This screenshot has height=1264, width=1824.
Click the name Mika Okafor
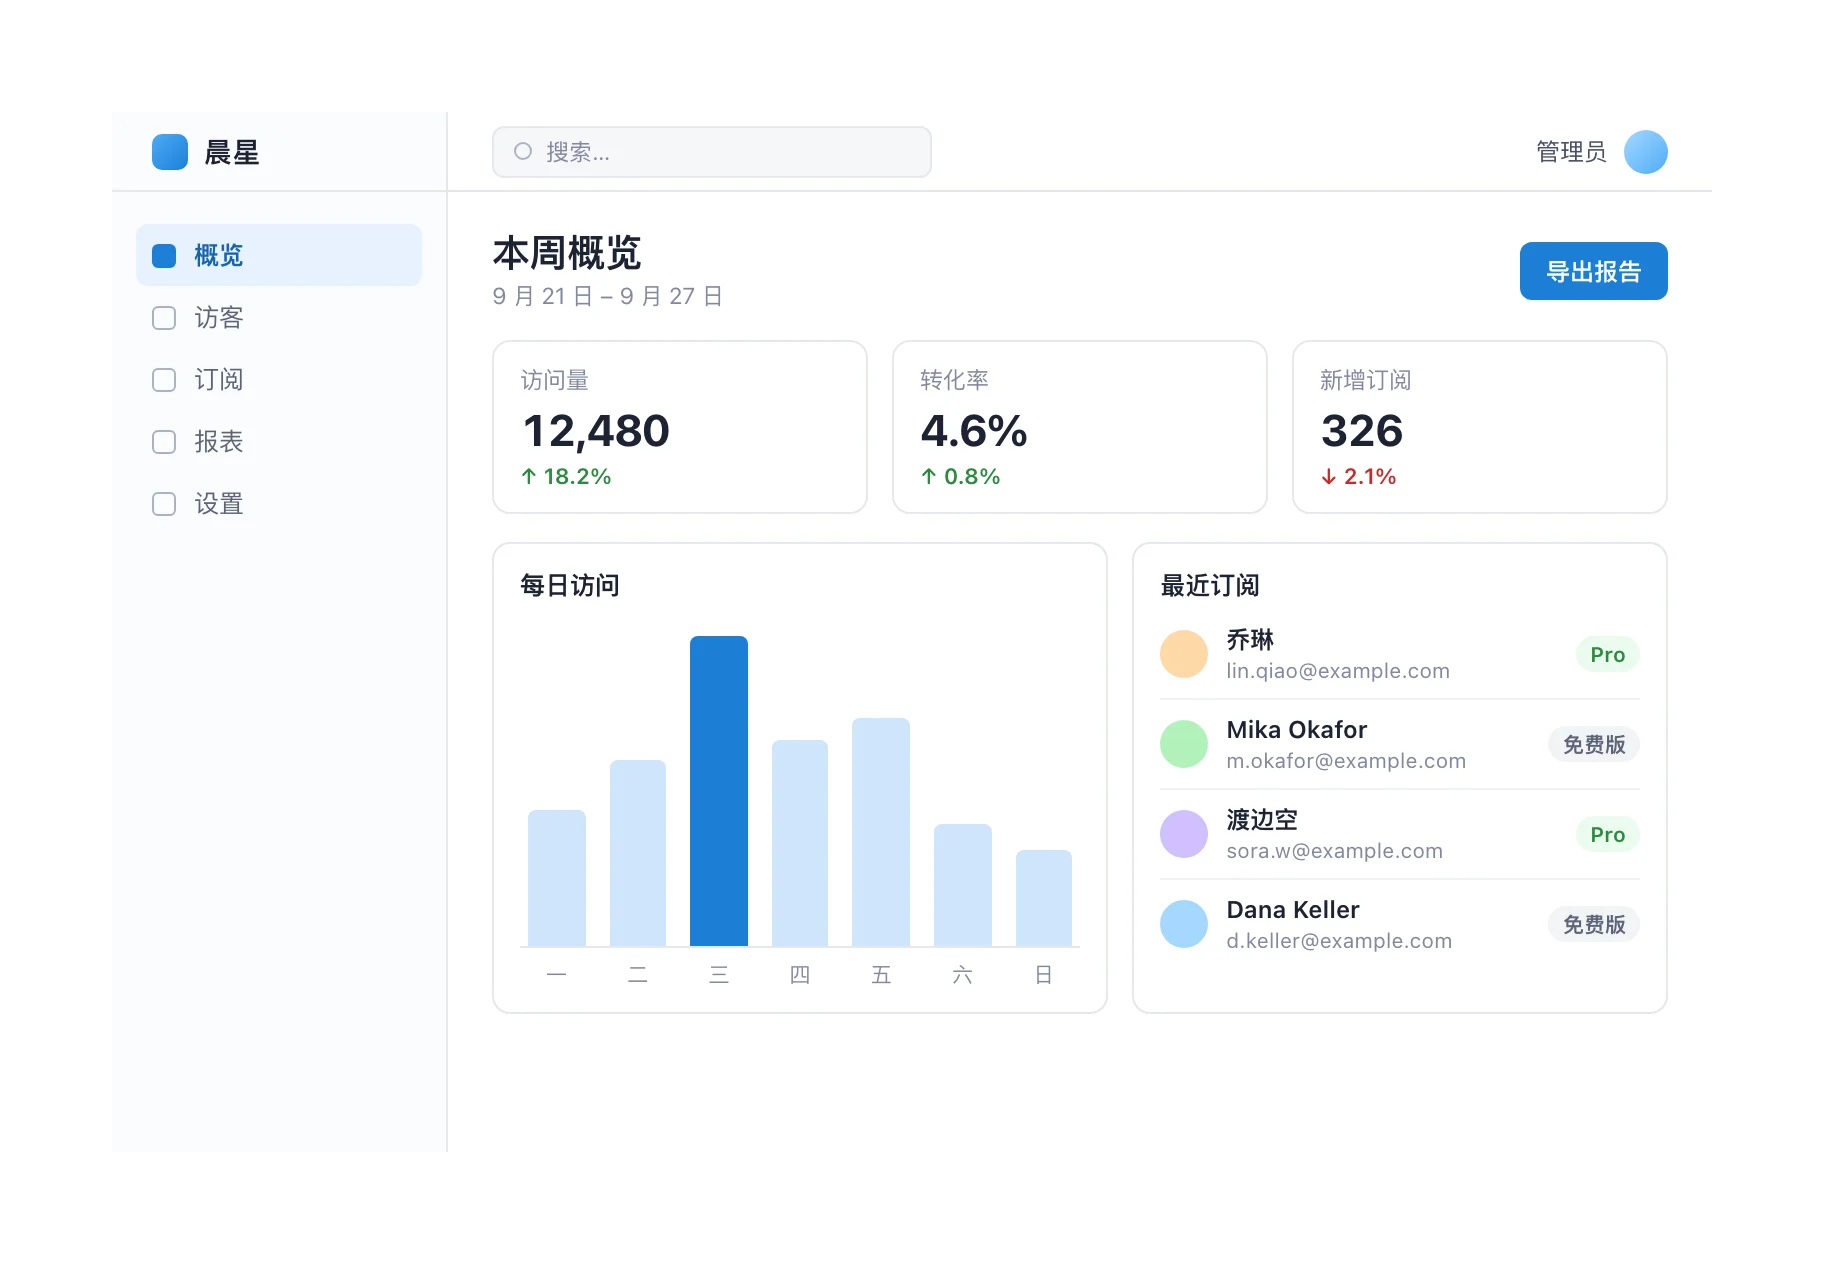1297,730
